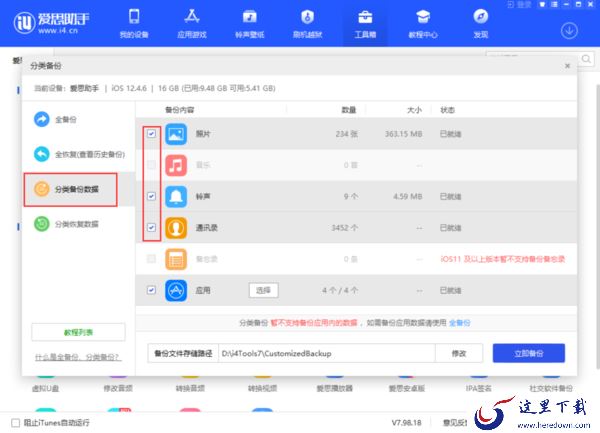Click the 登录 login link at top
This screenshot has width=600, height=433.
[x=520, y=5]
